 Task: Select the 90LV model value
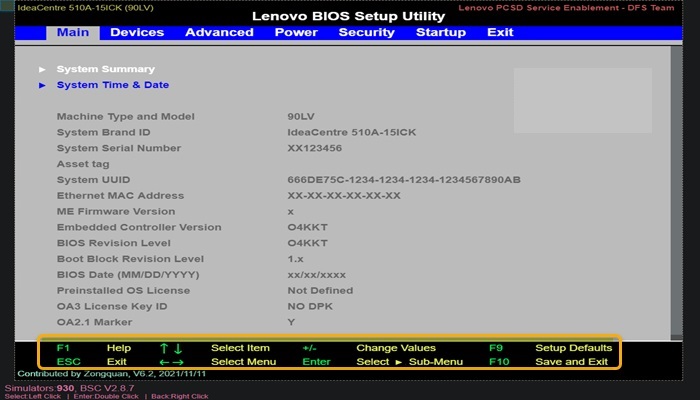click(301, 117)
